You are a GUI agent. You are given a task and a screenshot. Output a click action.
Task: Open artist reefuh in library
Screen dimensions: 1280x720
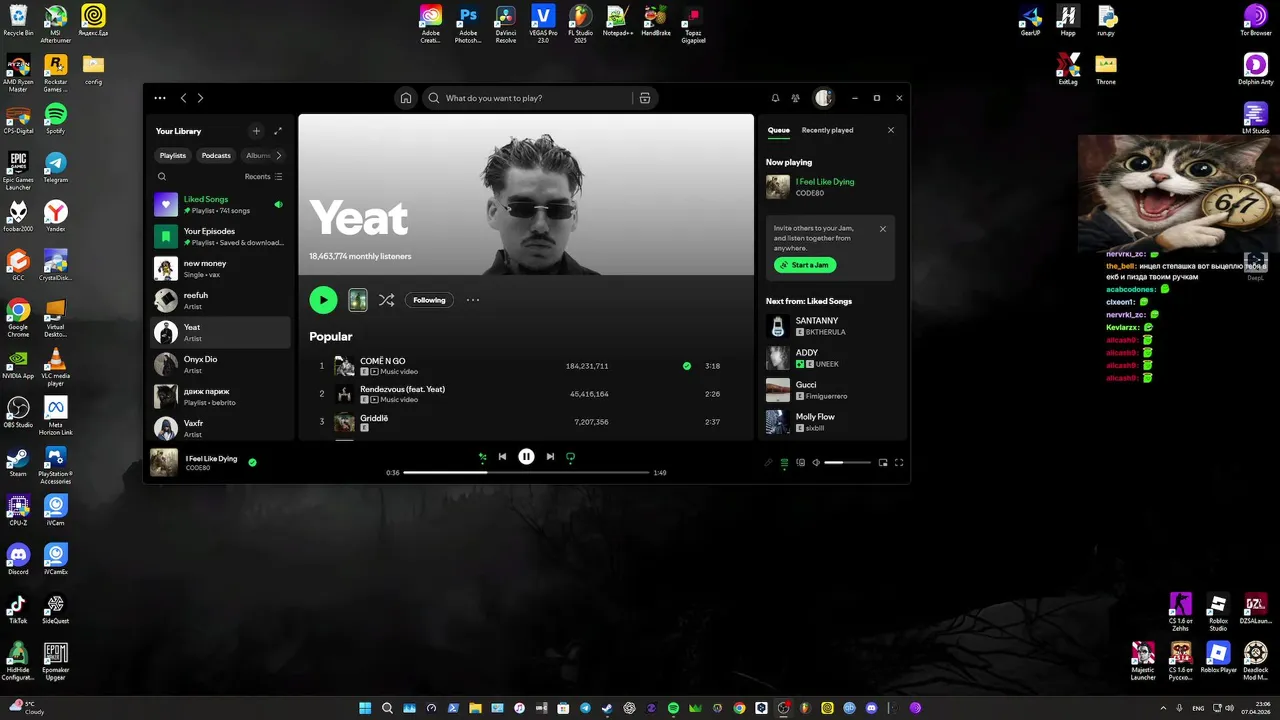[x=220, y=301]
